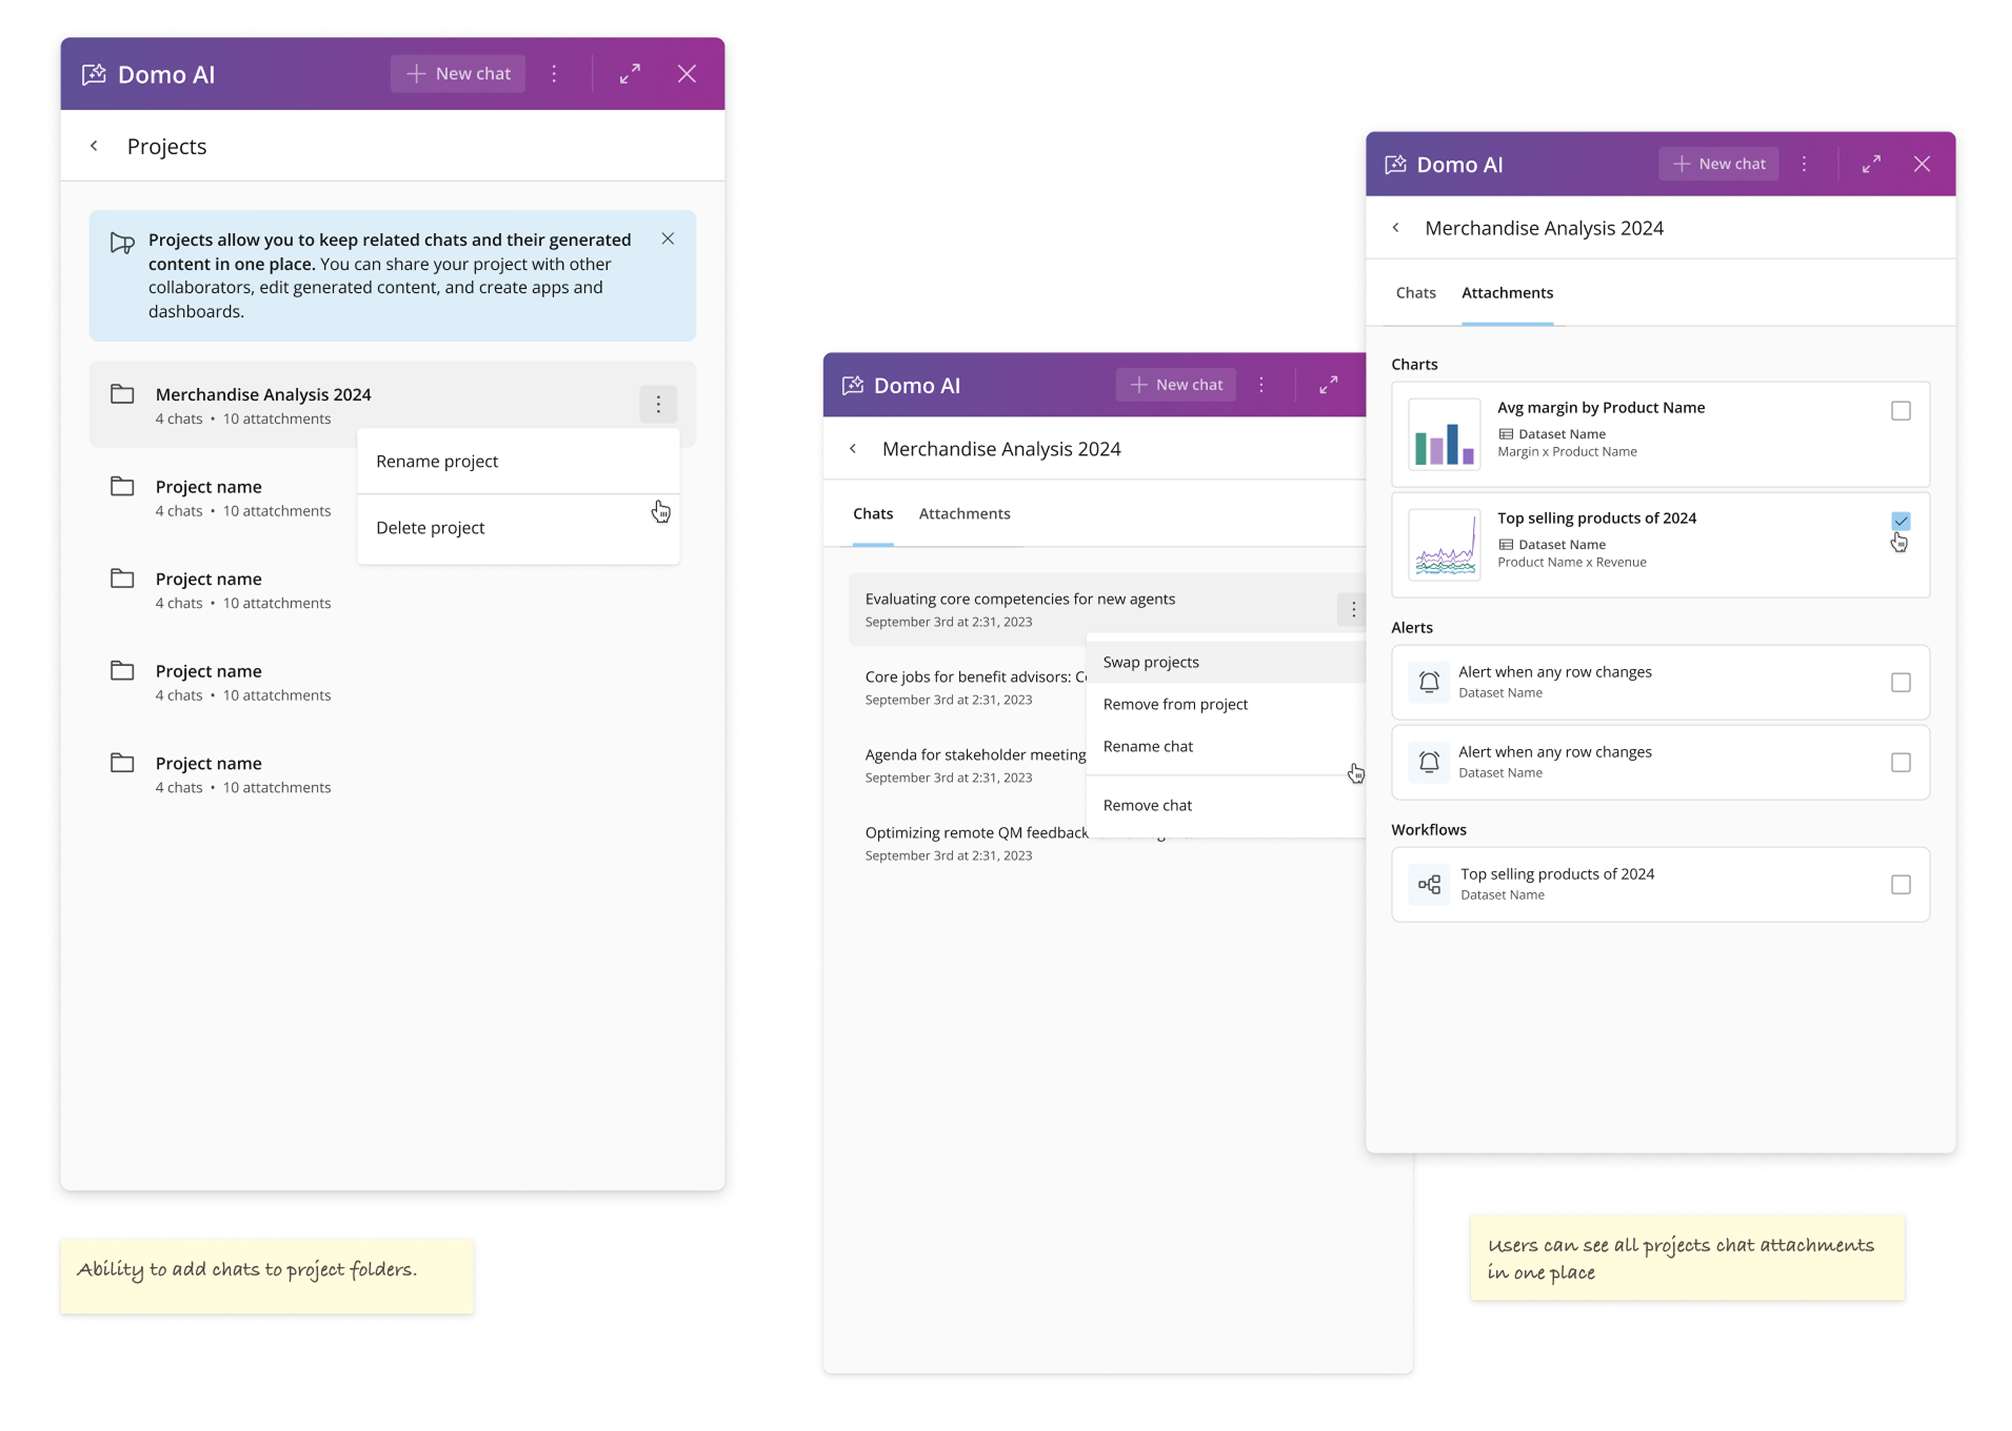This screenshot has width=2012, height=1431.
Task: Click New chat in the Attachments panel
Action: pos(1719,164)
